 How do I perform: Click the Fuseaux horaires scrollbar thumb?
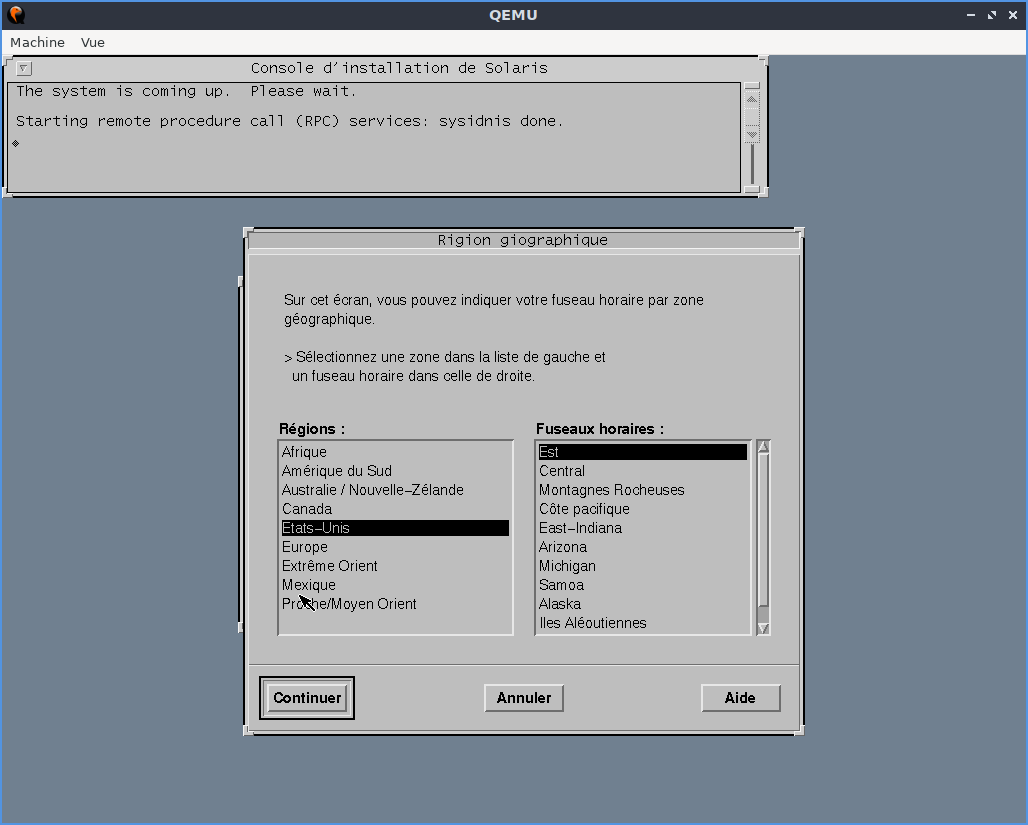[x=763, y=530]
